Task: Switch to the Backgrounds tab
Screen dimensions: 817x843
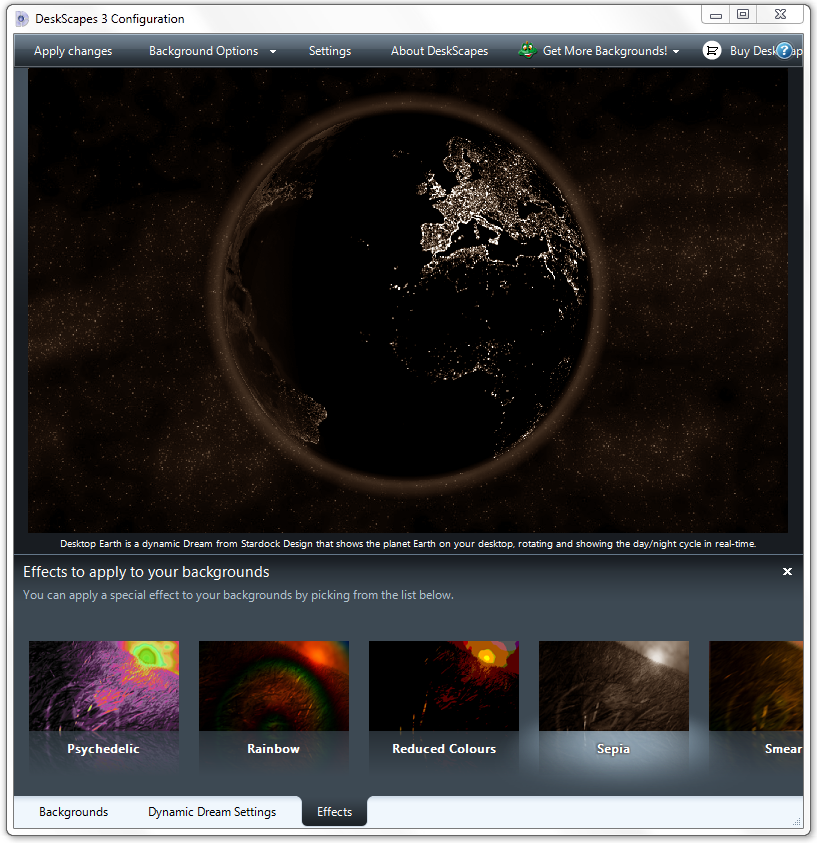Action: 74,812
